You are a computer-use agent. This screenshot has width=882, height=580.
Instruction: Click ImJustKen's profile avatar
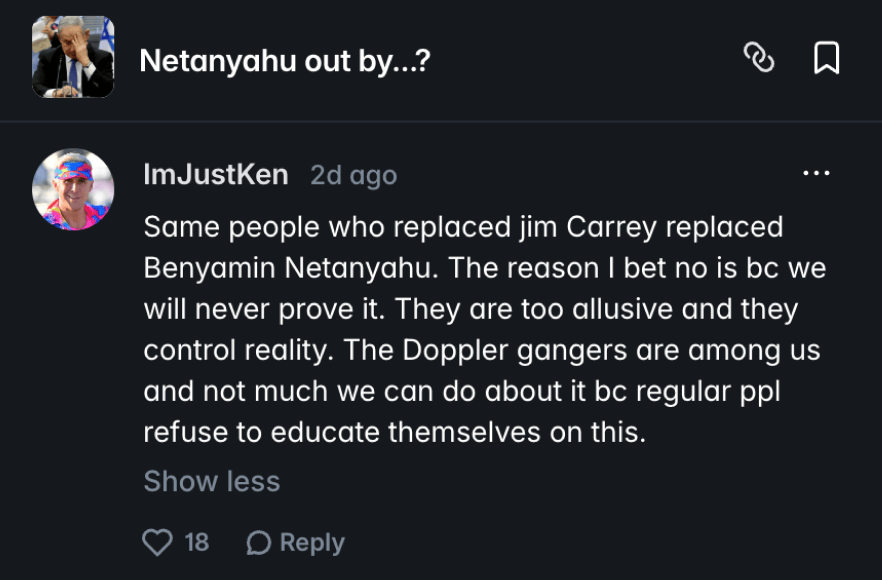(x=73, y=188)
